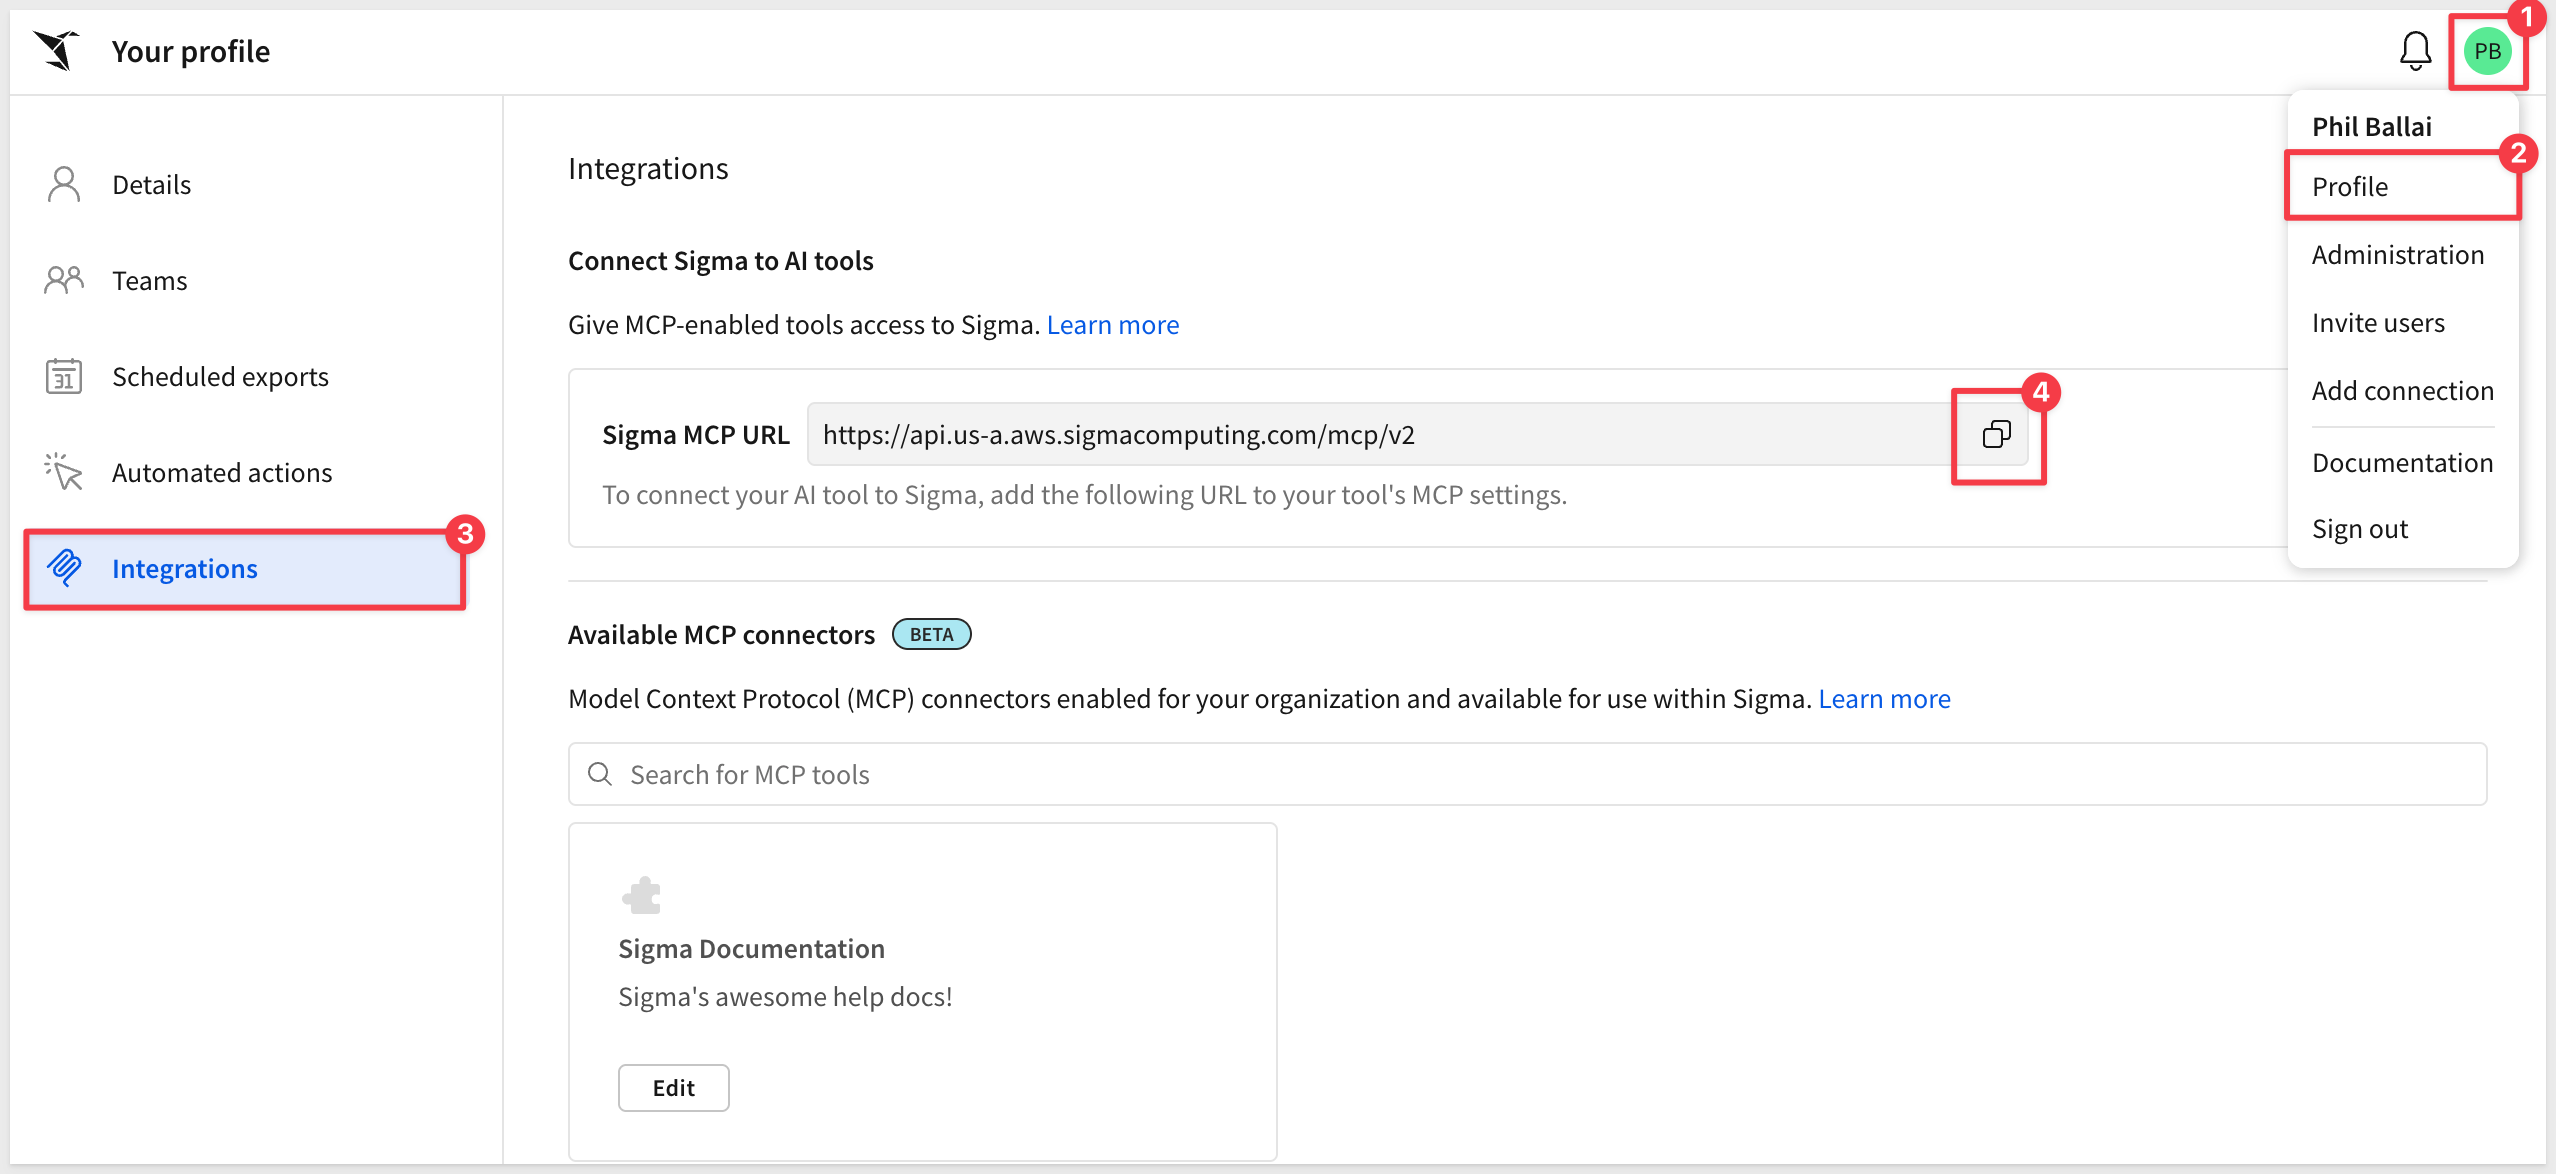Click the BETA badge
The width and height of the screenshot is (2556, 1174).
932,635
